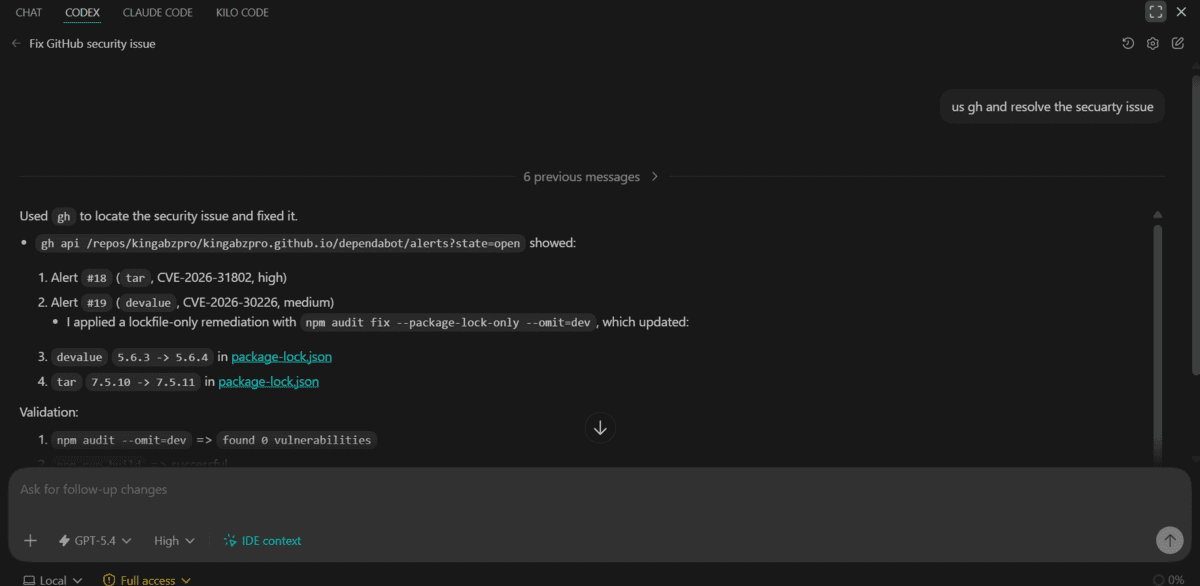Viewport: 1200px width, 586px height.
Task: Open the GPT-5.4 model dropdown
Action: point(95,540)
